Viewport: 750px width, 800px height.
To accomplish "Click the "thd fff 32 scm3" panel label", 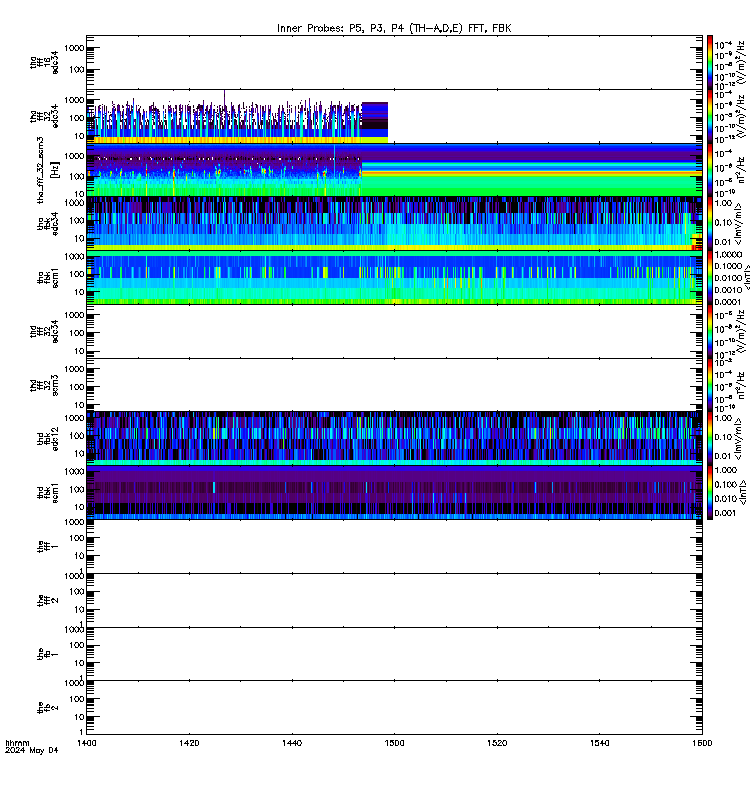I will (44, 385).
